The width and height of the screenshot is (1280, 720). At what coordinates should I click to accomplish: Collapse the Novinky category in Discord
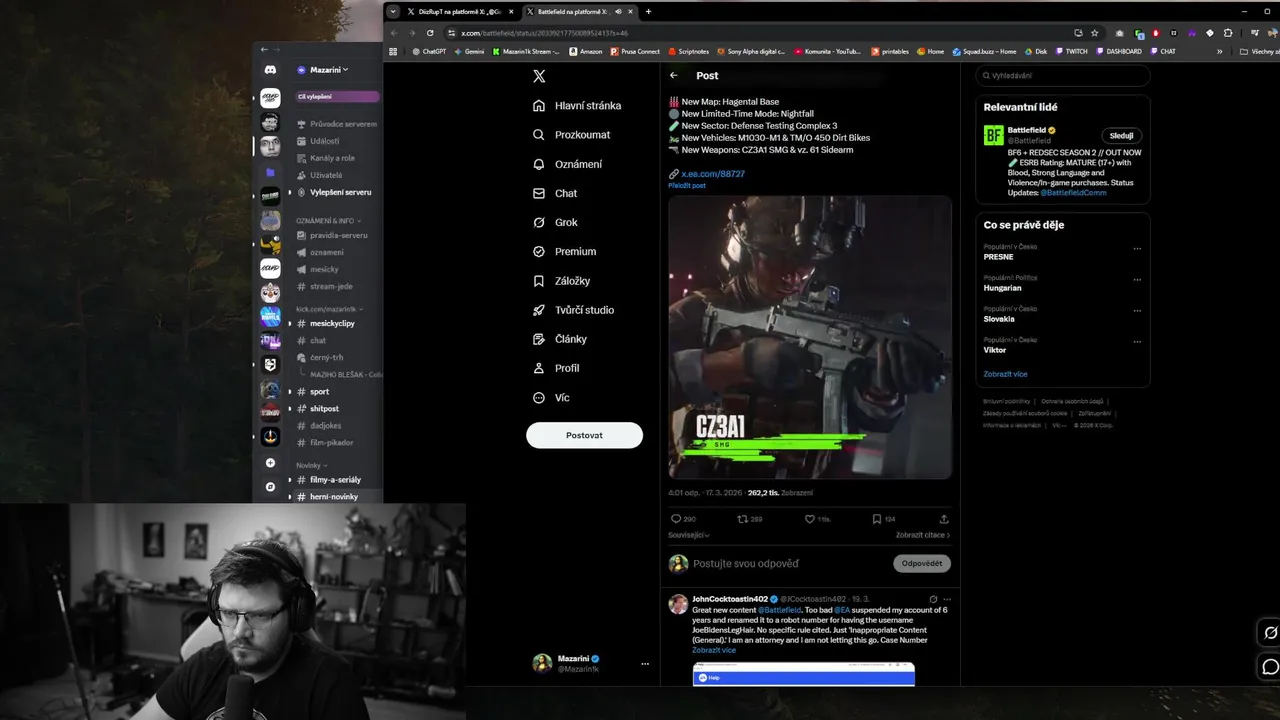pyautogui.click(x=311, y=465)
